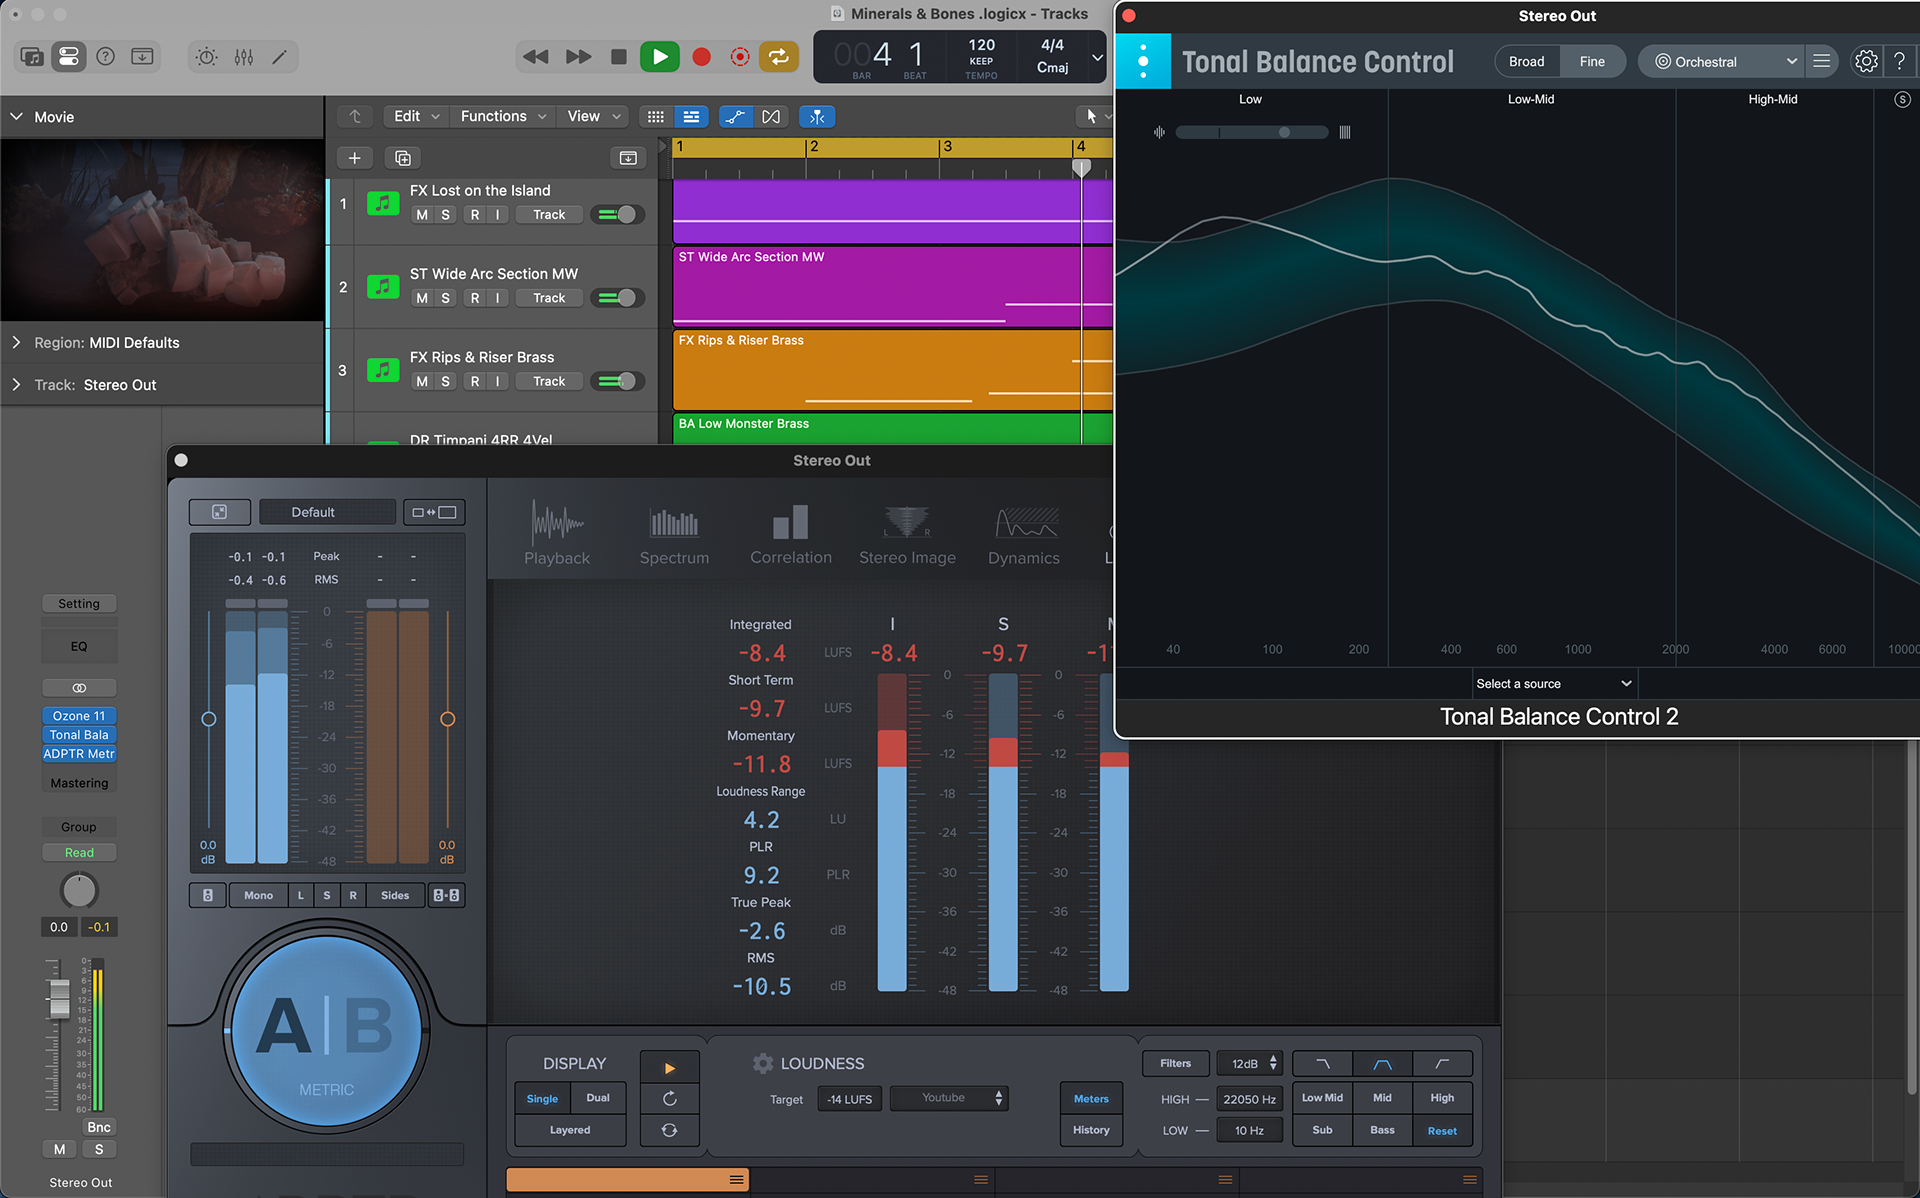Open Tonal Balance Control help icon
Viewport: 1920px width, 1198px height.
(1899, 62)
